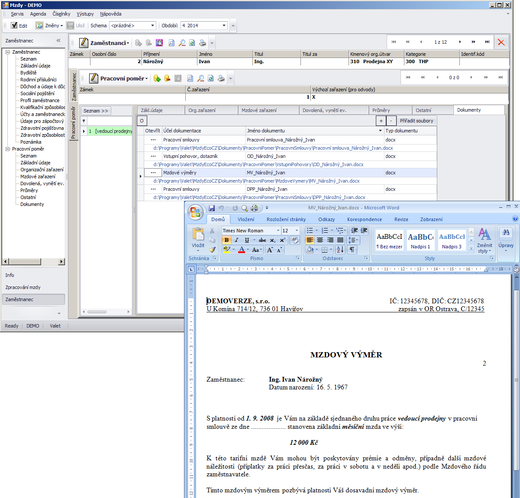This screenshot has height=498, width=520.
Task: Open the Výstupy menu
Action: 85,14
